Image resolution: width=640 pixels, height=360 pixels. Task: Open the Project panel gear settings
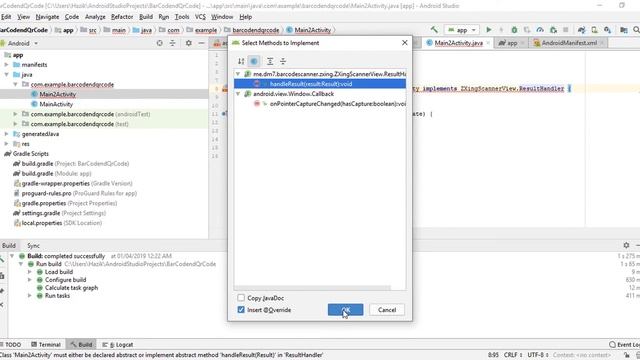click(x=189, y=43)
